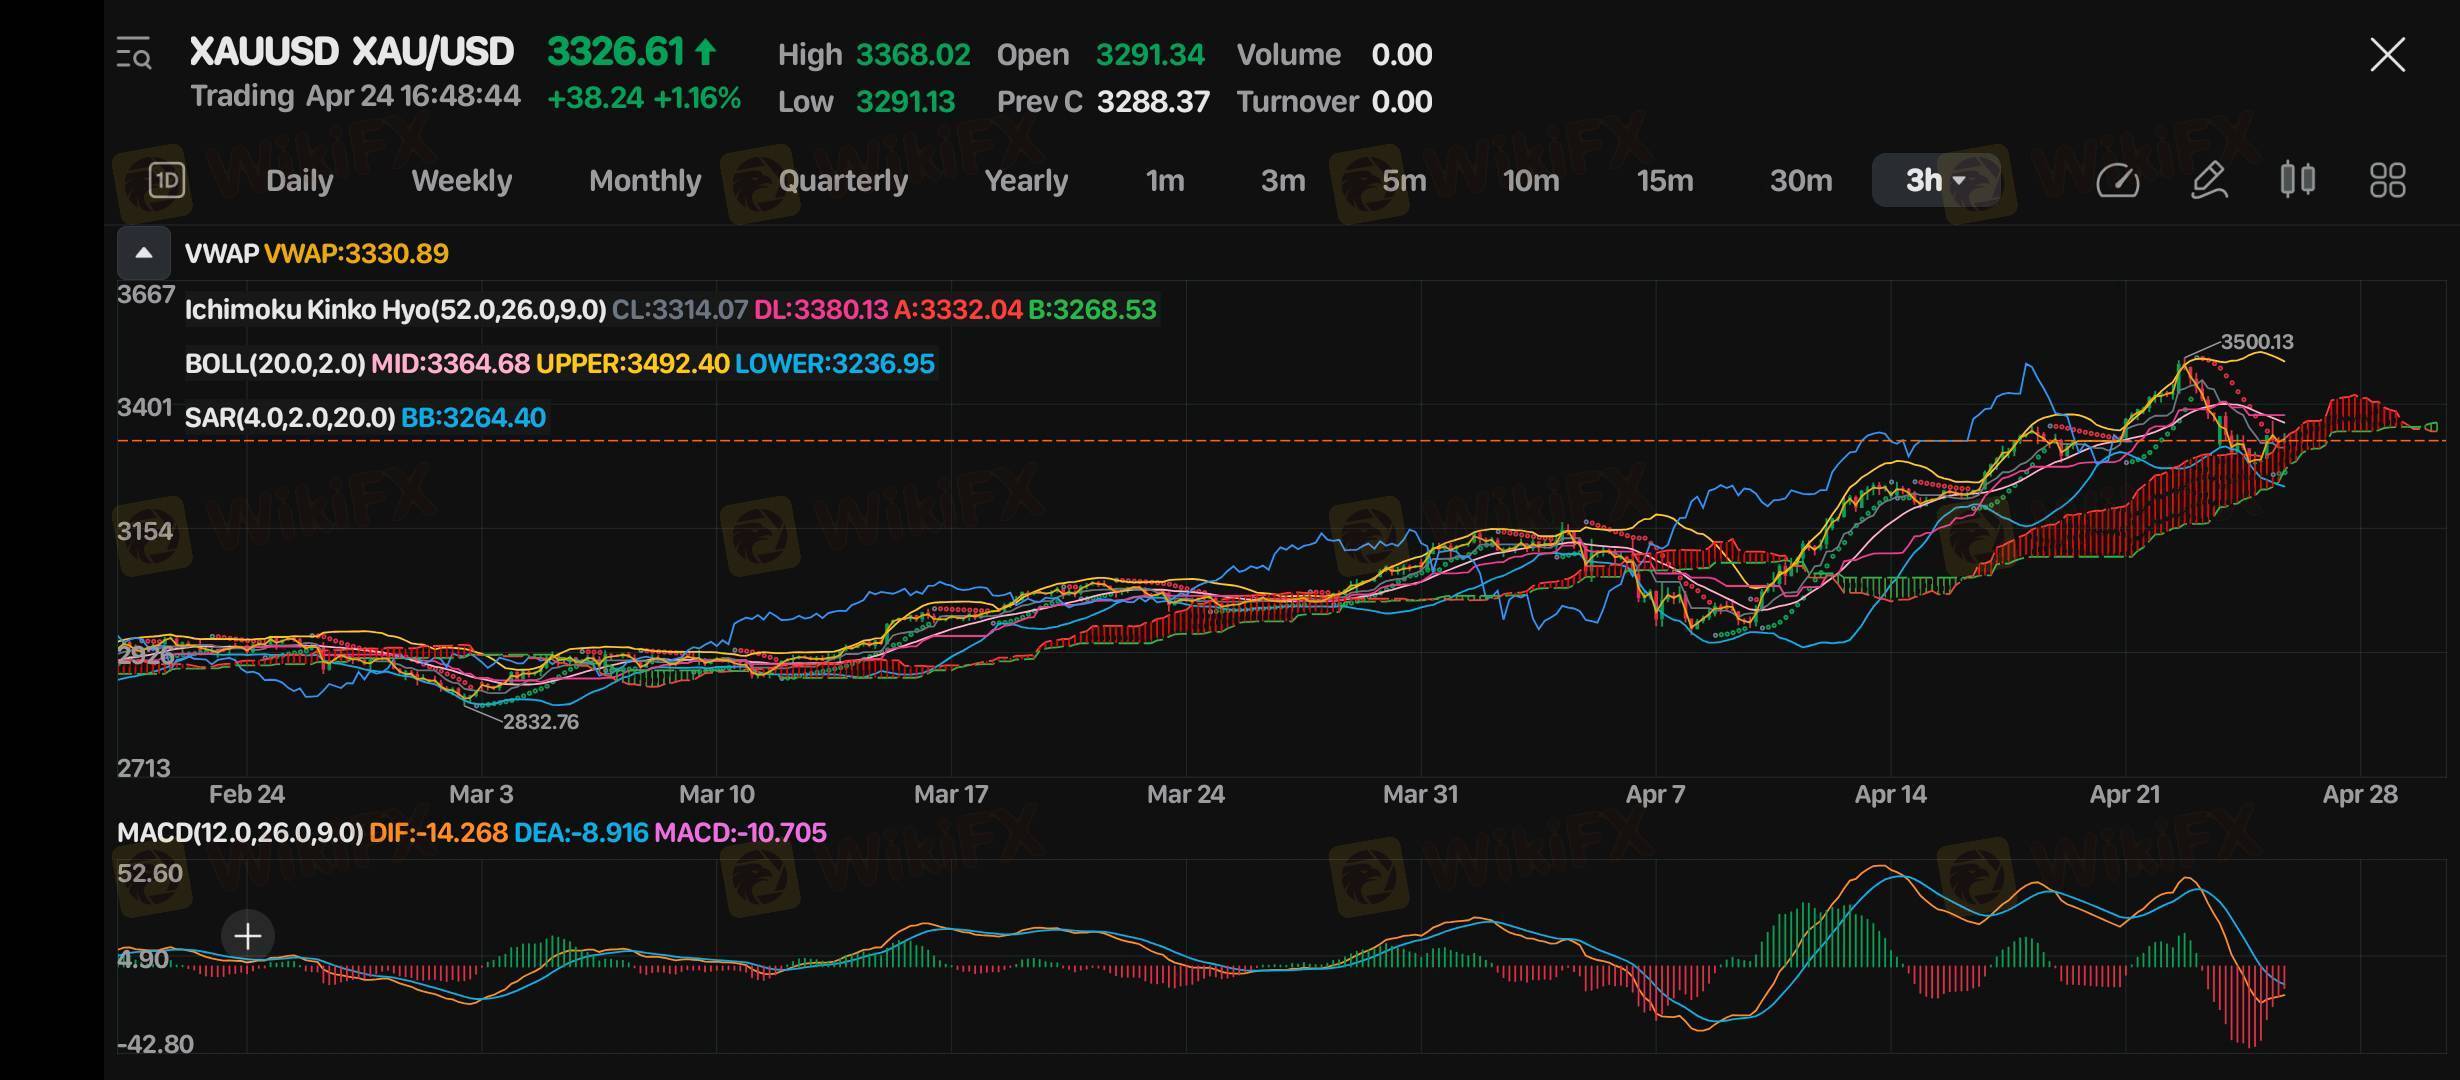Open the symbol search list icon
2460x1080 pixels.
[134, 53]
